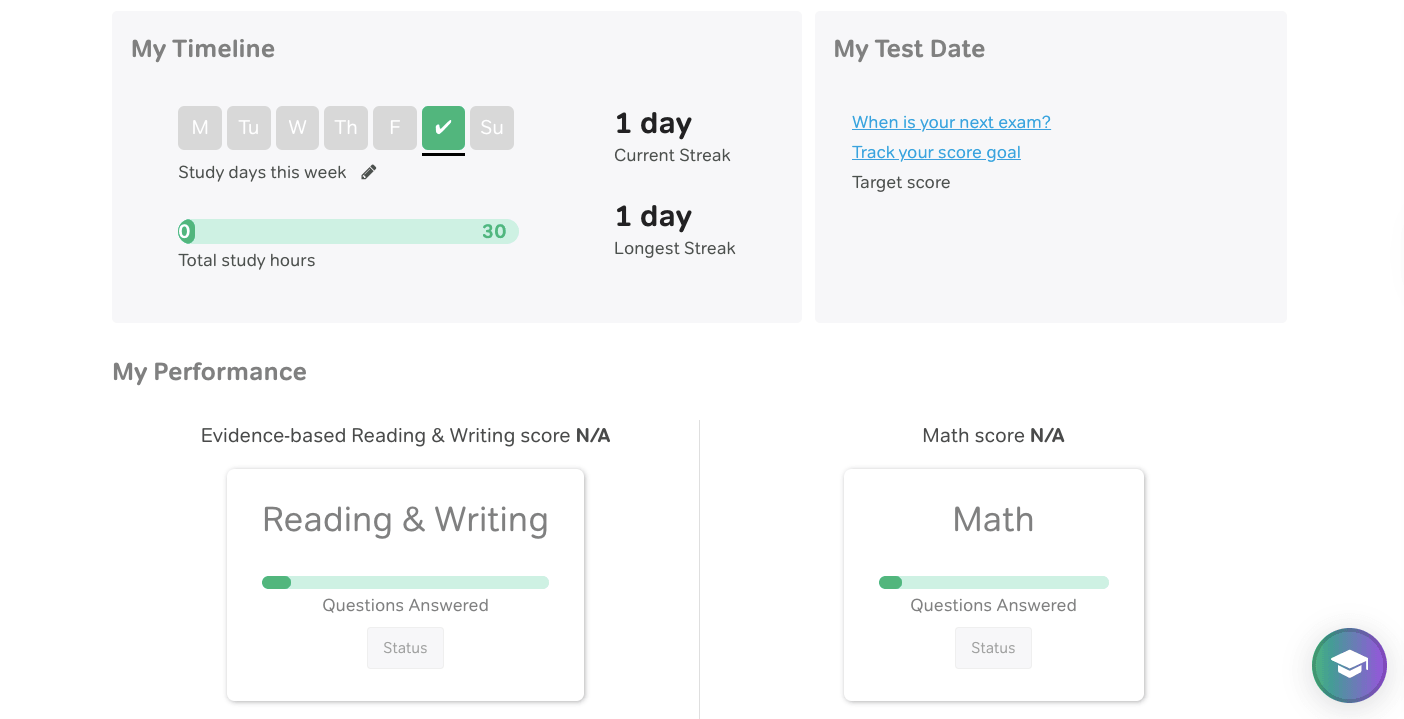Click the Status button under Math

(993, 648)
